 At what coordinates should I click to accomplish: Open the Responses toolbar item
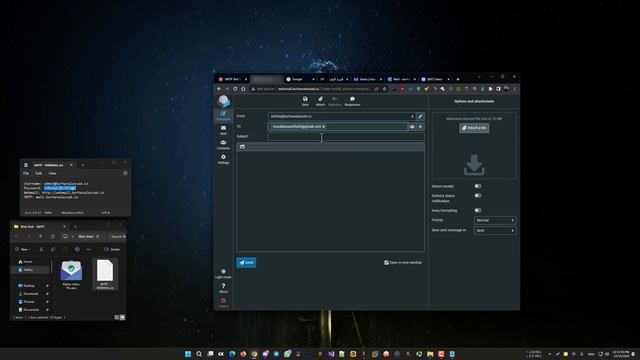point(352,101)
